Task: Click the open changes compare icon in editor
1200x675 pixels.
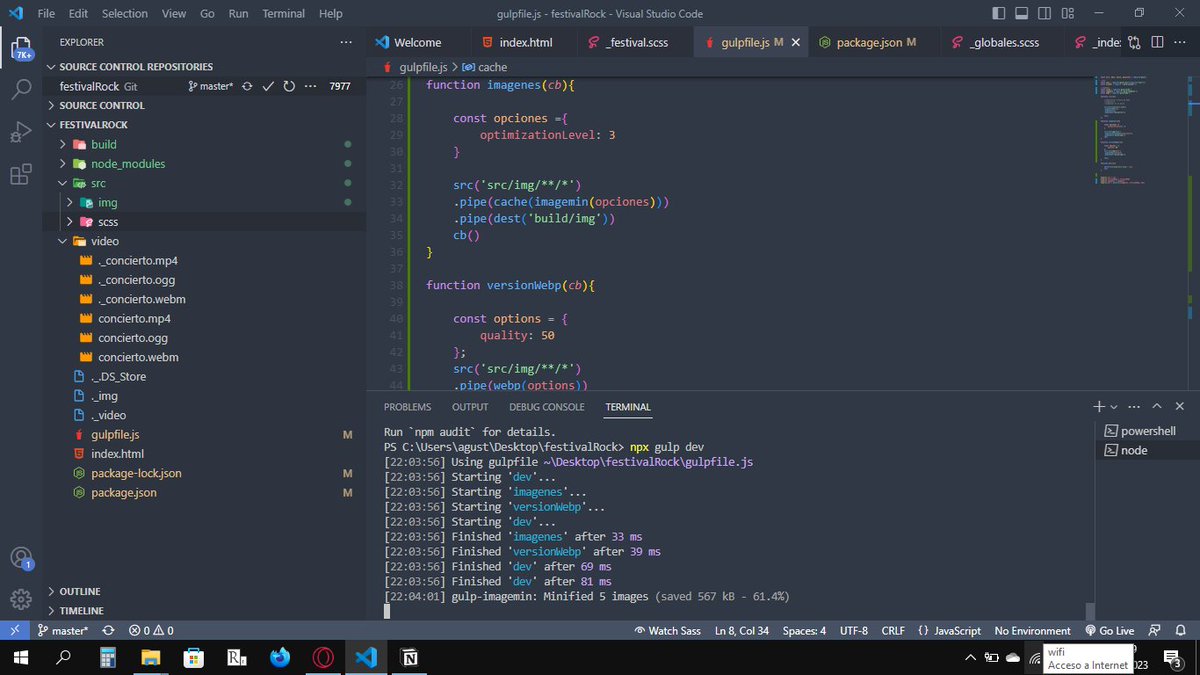Action: pyautogui.click(x=1134, y=43)
